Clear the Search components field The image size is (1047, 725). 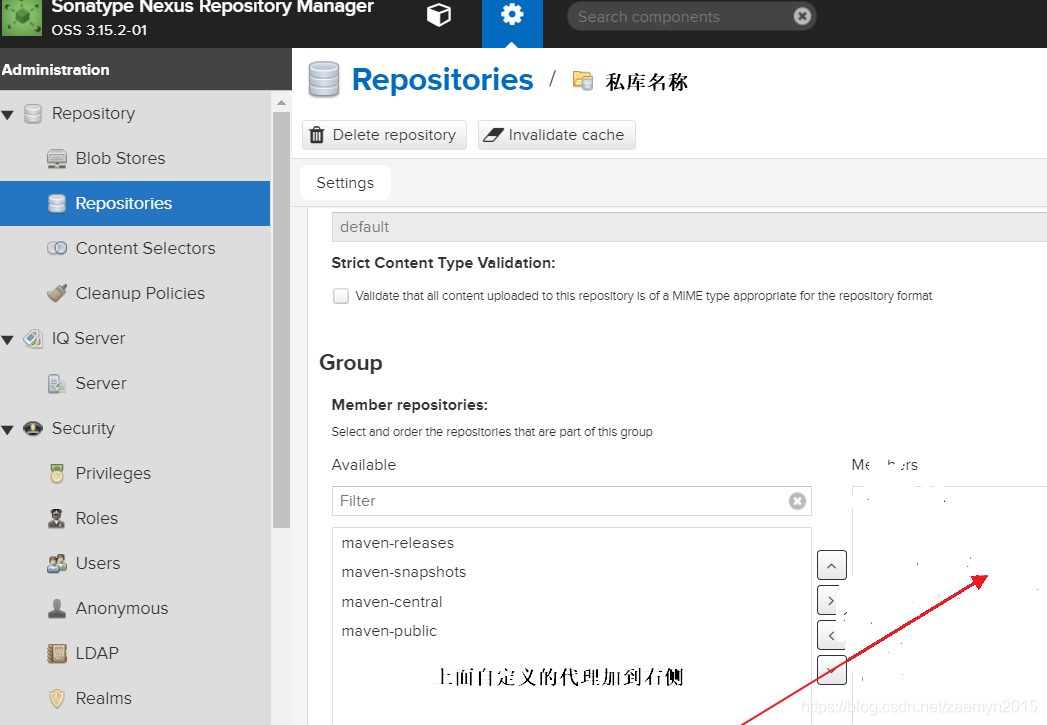802,16
